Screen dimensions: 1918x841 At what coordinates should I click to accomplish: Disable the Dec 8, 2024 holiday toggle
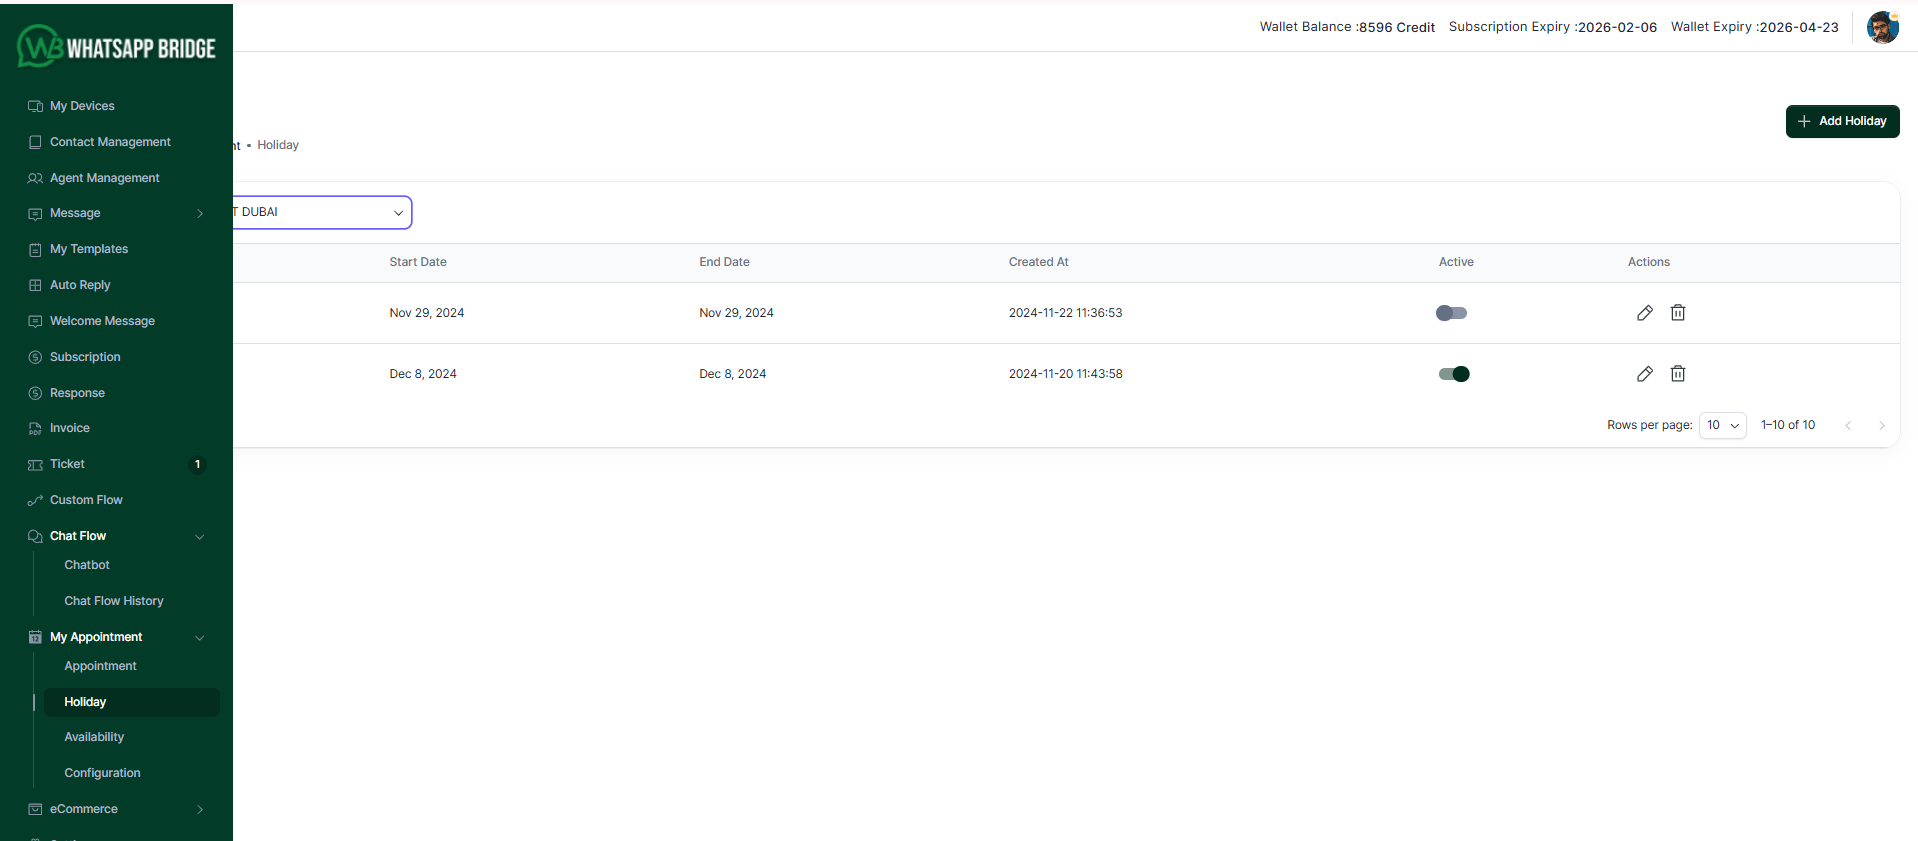pos(1454,374)
